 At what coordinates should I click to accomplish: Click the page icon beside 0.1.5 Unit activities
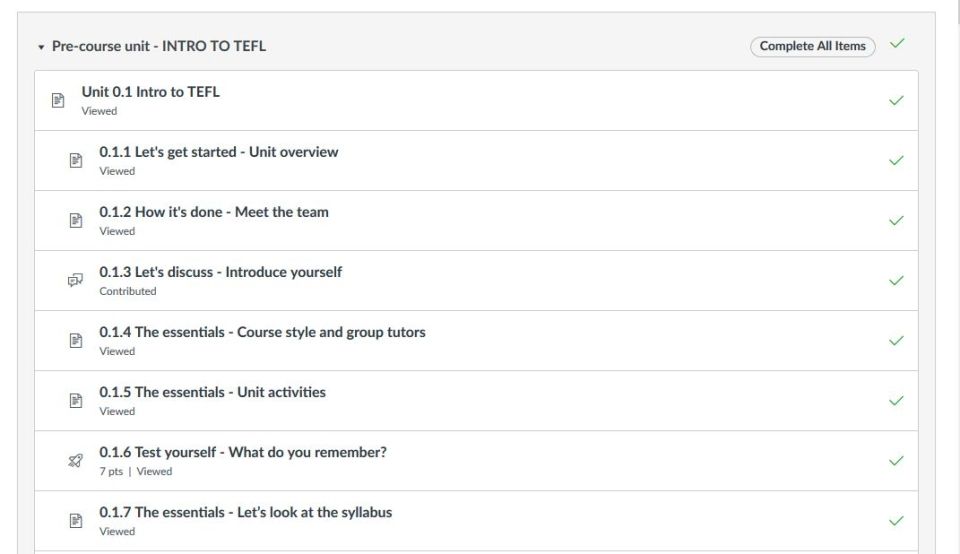pos(76,400)
